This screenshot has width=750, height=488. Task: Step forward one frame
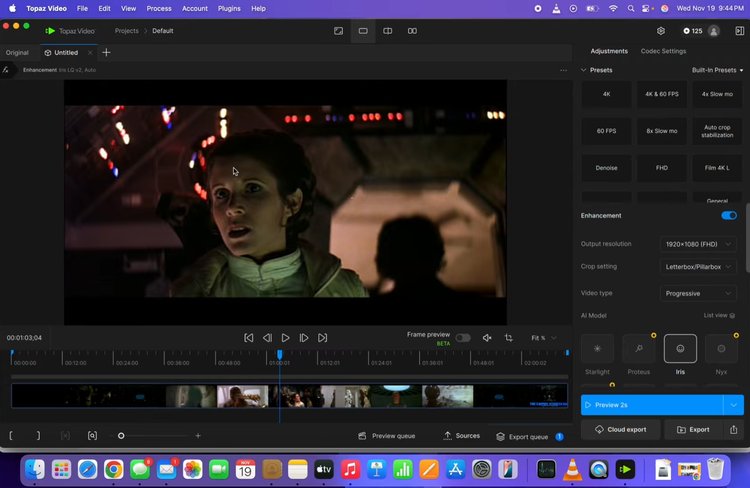304,338
